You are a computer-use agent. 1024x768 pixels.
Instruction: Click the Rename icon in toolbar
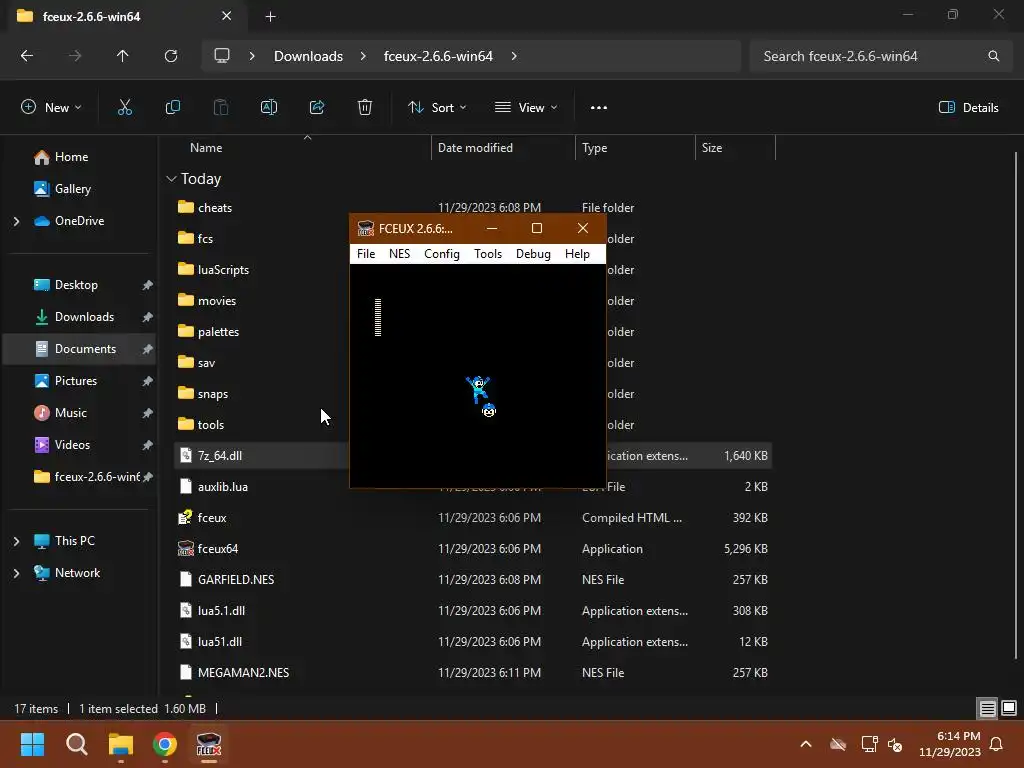point(268,108)
